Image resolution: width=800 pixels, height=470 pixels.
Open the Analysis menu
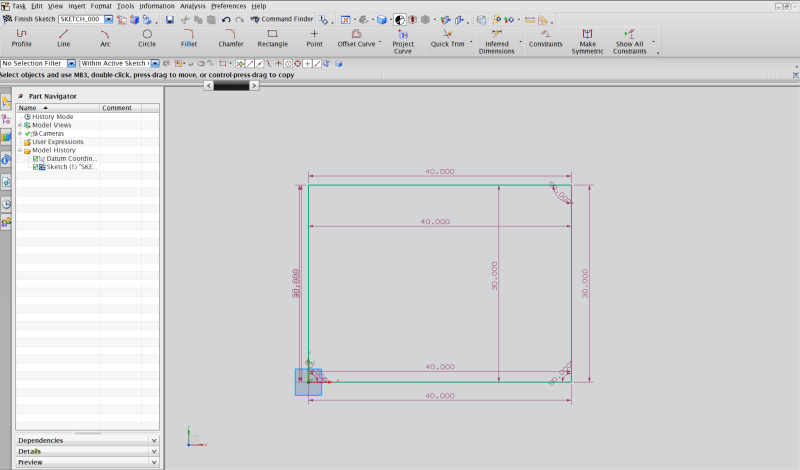click(193, 6)
